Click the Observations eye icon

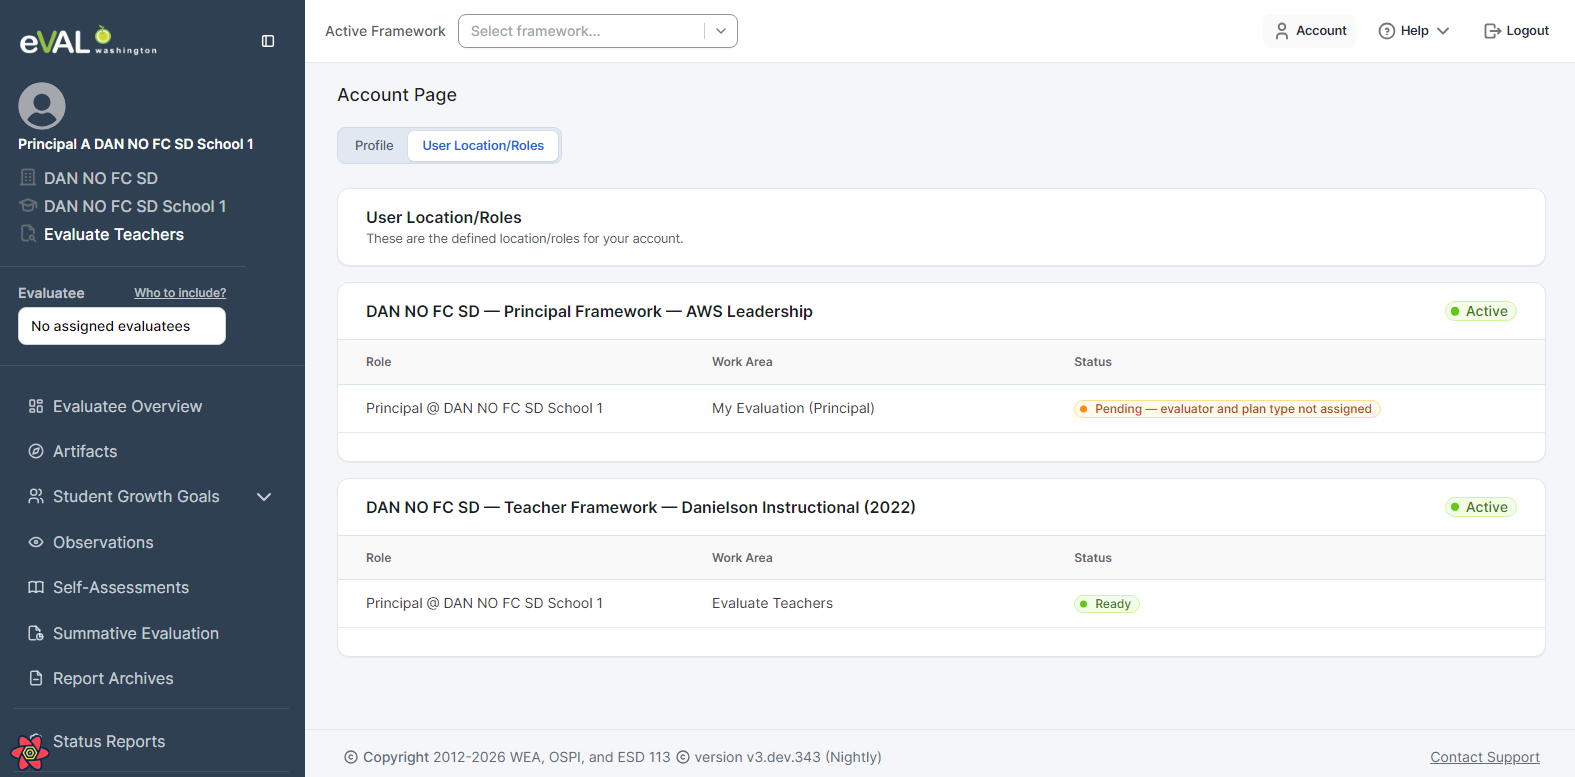36,542
